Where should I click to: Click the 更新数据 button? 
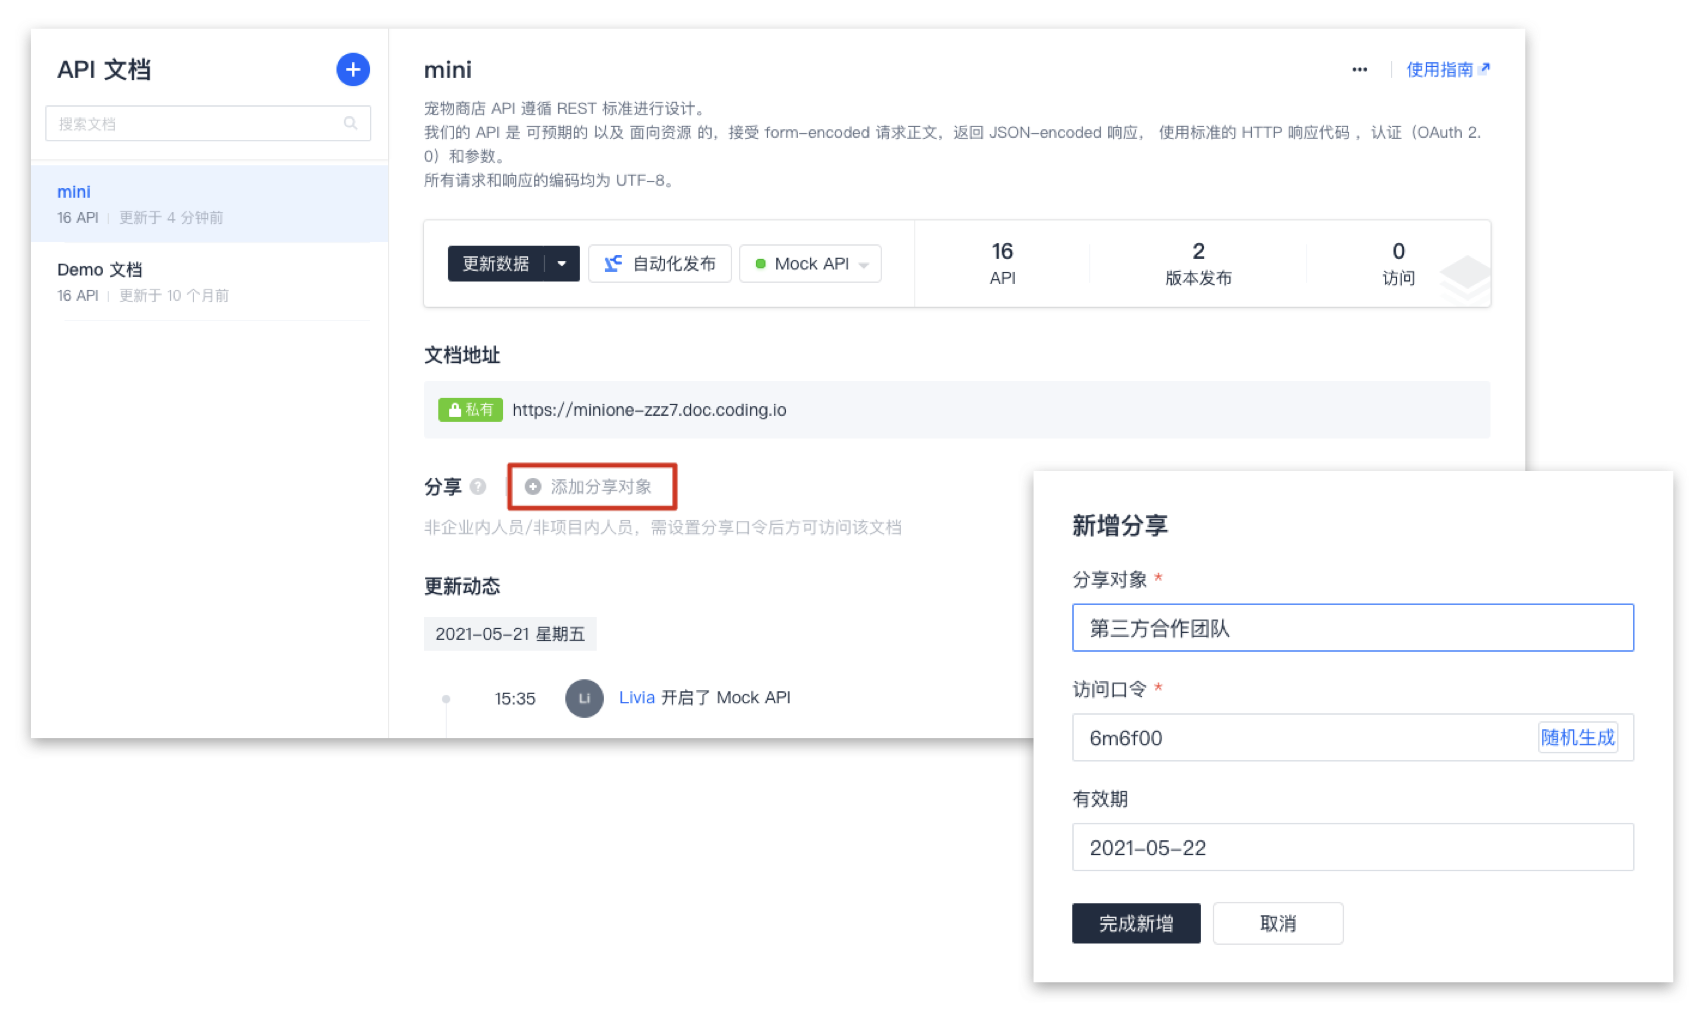tap(496, 264)
